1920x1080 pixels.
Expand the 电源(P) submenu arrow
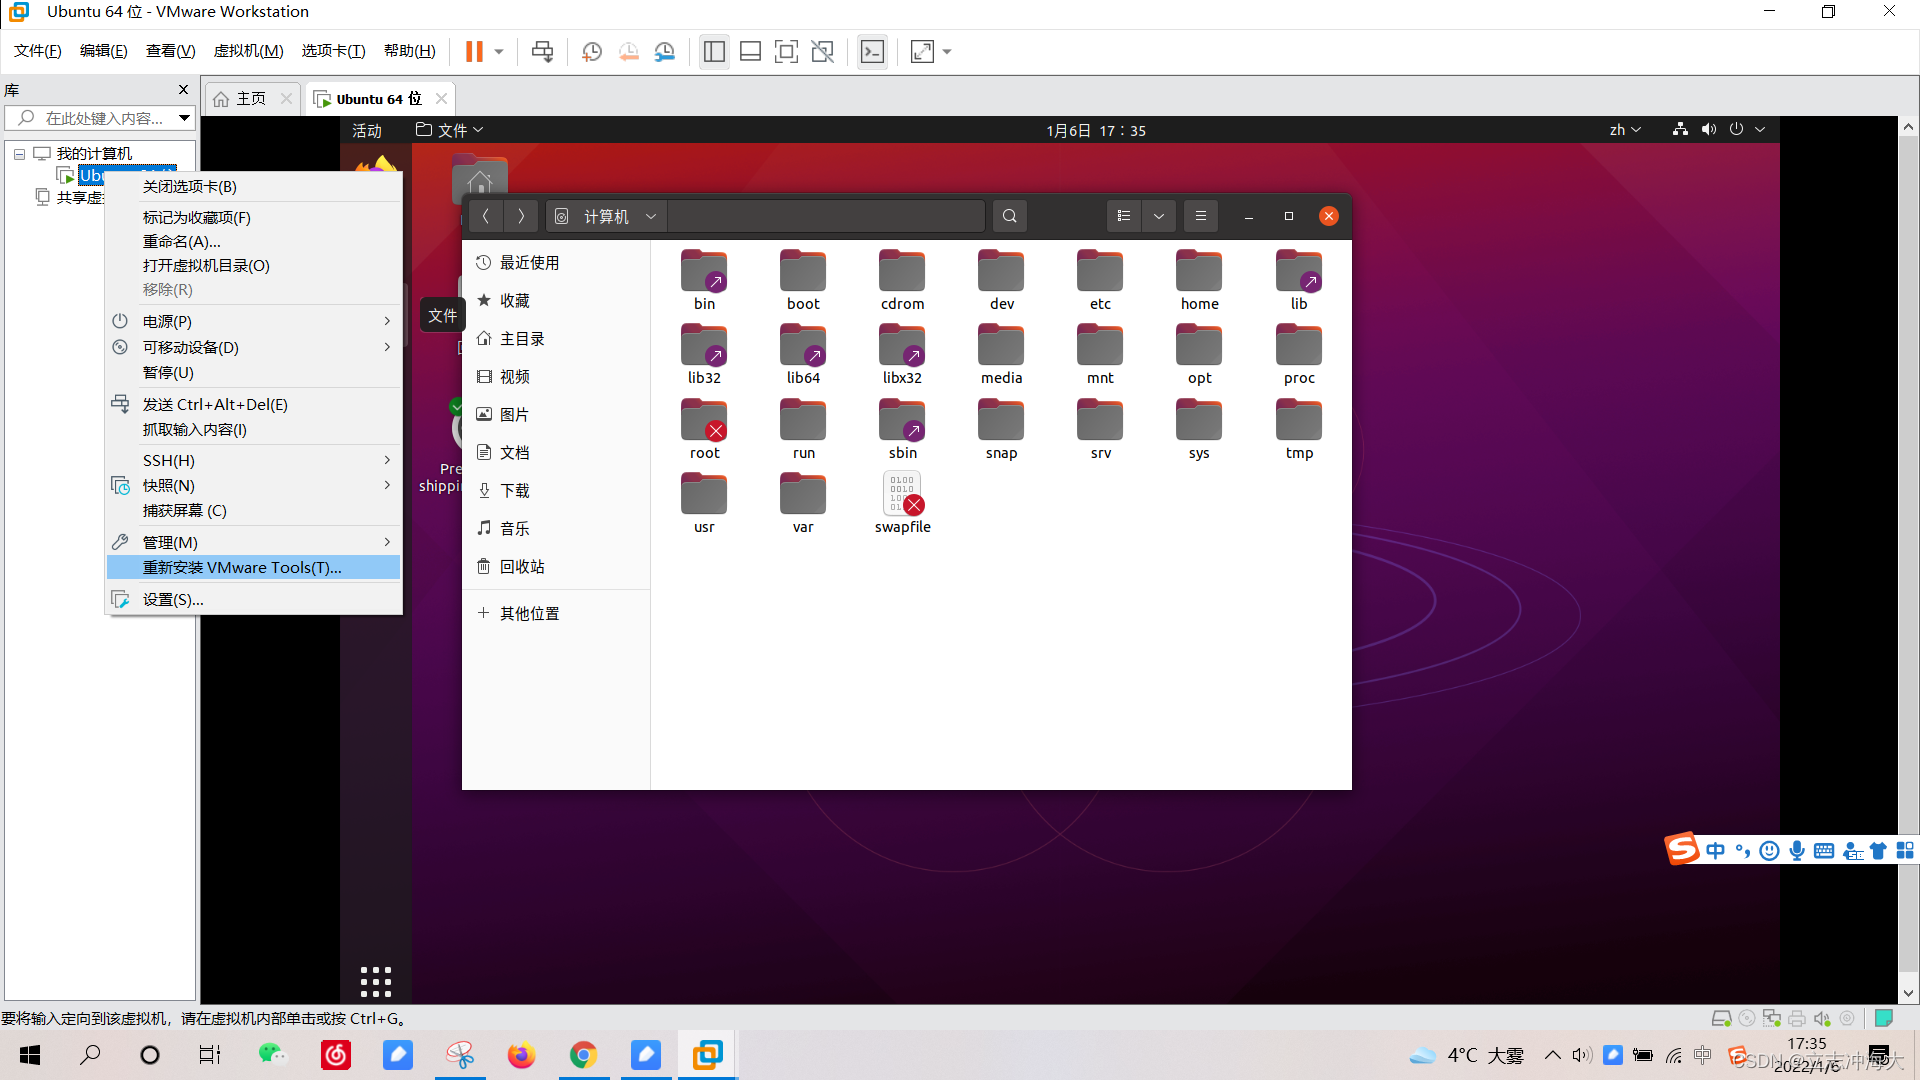click(x=387, y=321)
